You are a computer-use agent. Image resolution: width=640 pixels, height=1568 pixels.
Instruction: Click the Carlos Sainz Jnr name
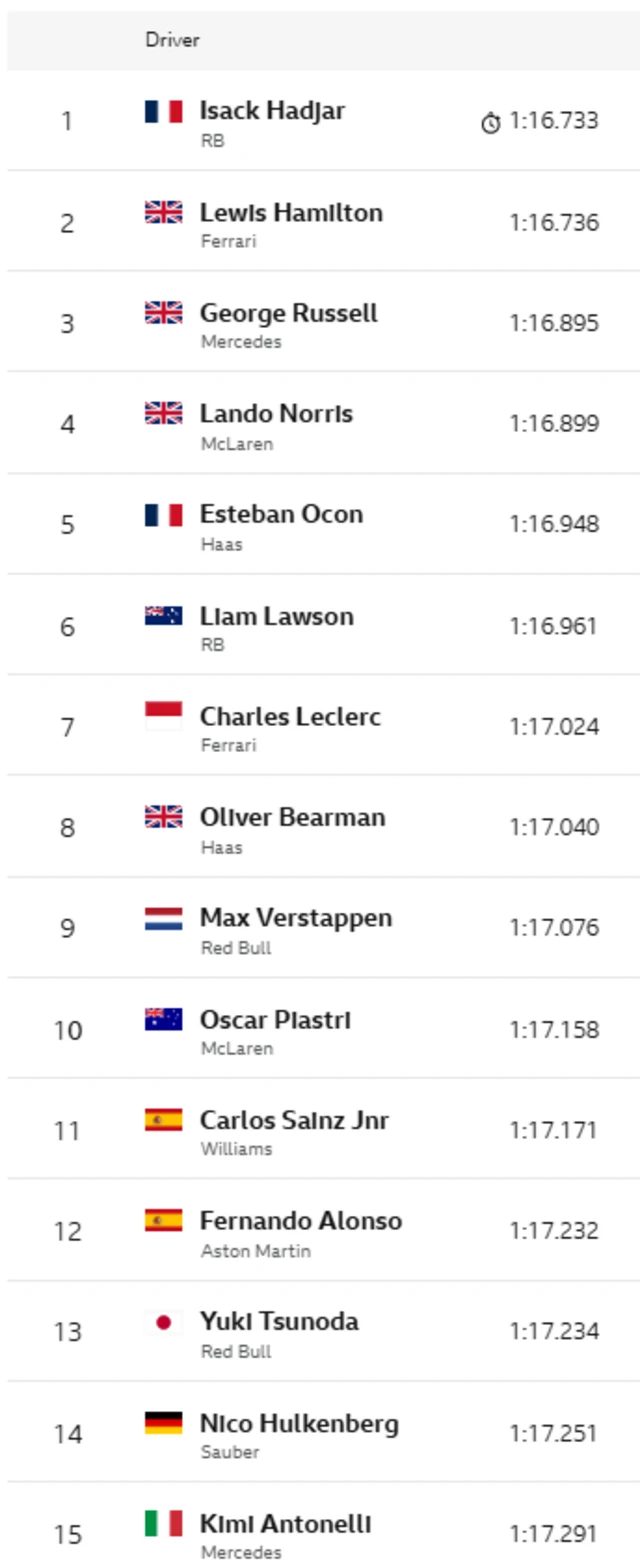pyautogui.click(x=294, y=1120)
